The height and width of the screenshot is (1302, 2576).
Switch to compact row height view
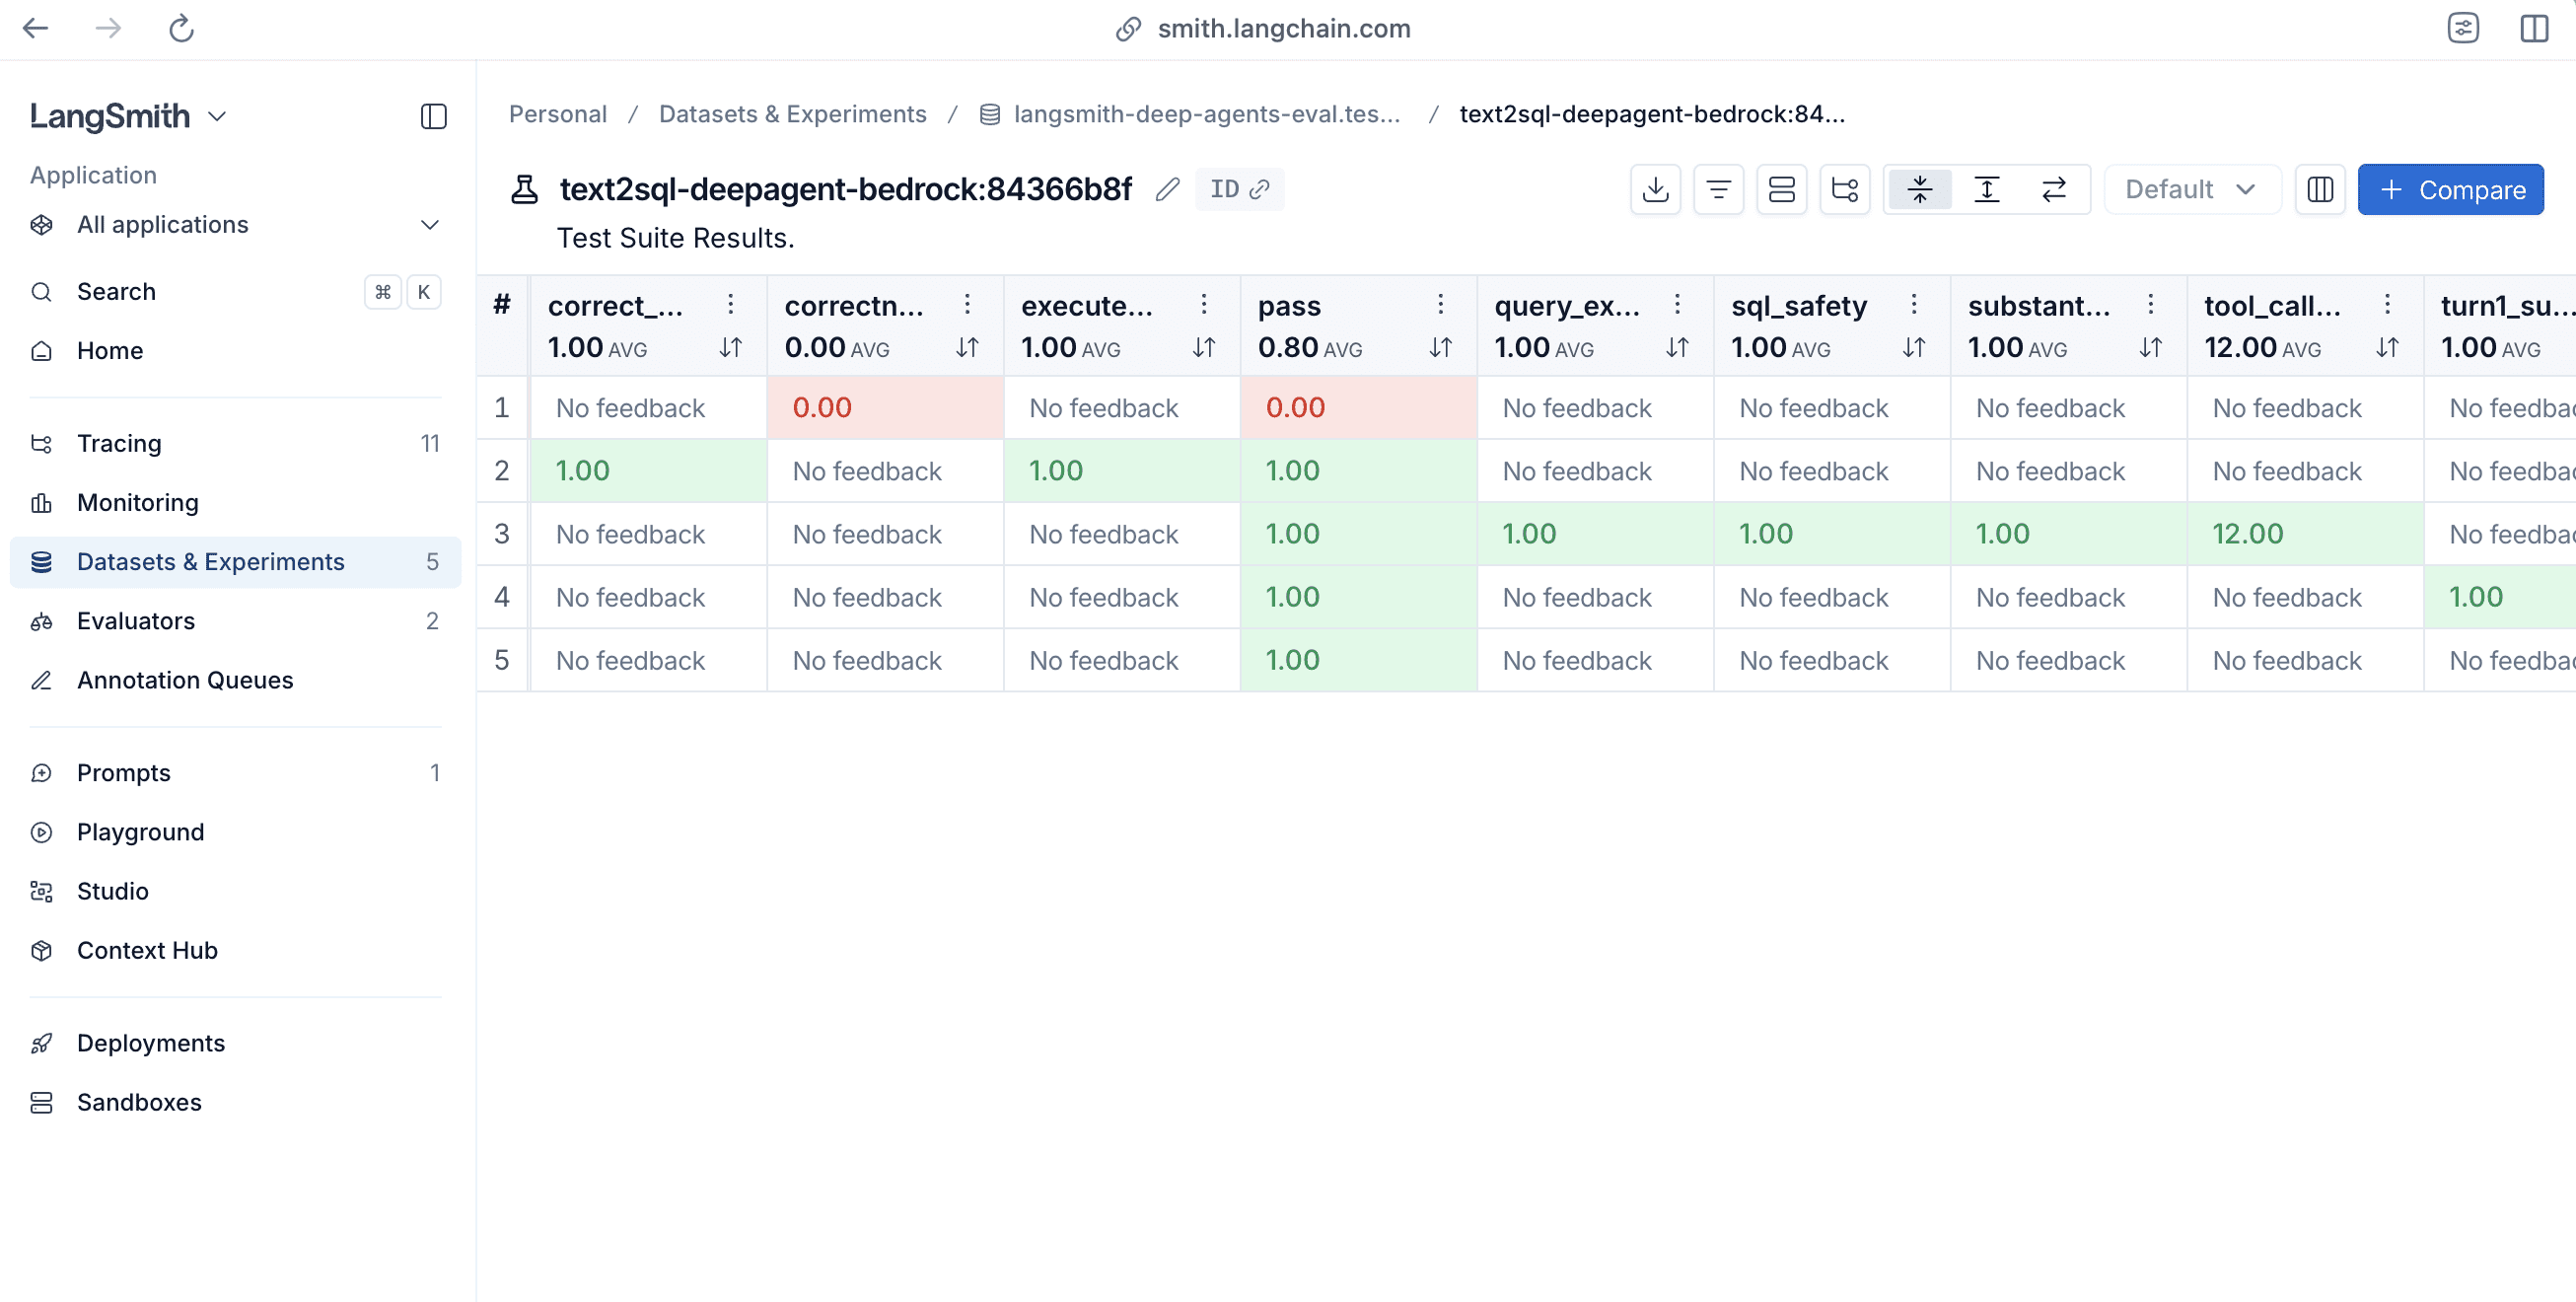pos(1919,189)
